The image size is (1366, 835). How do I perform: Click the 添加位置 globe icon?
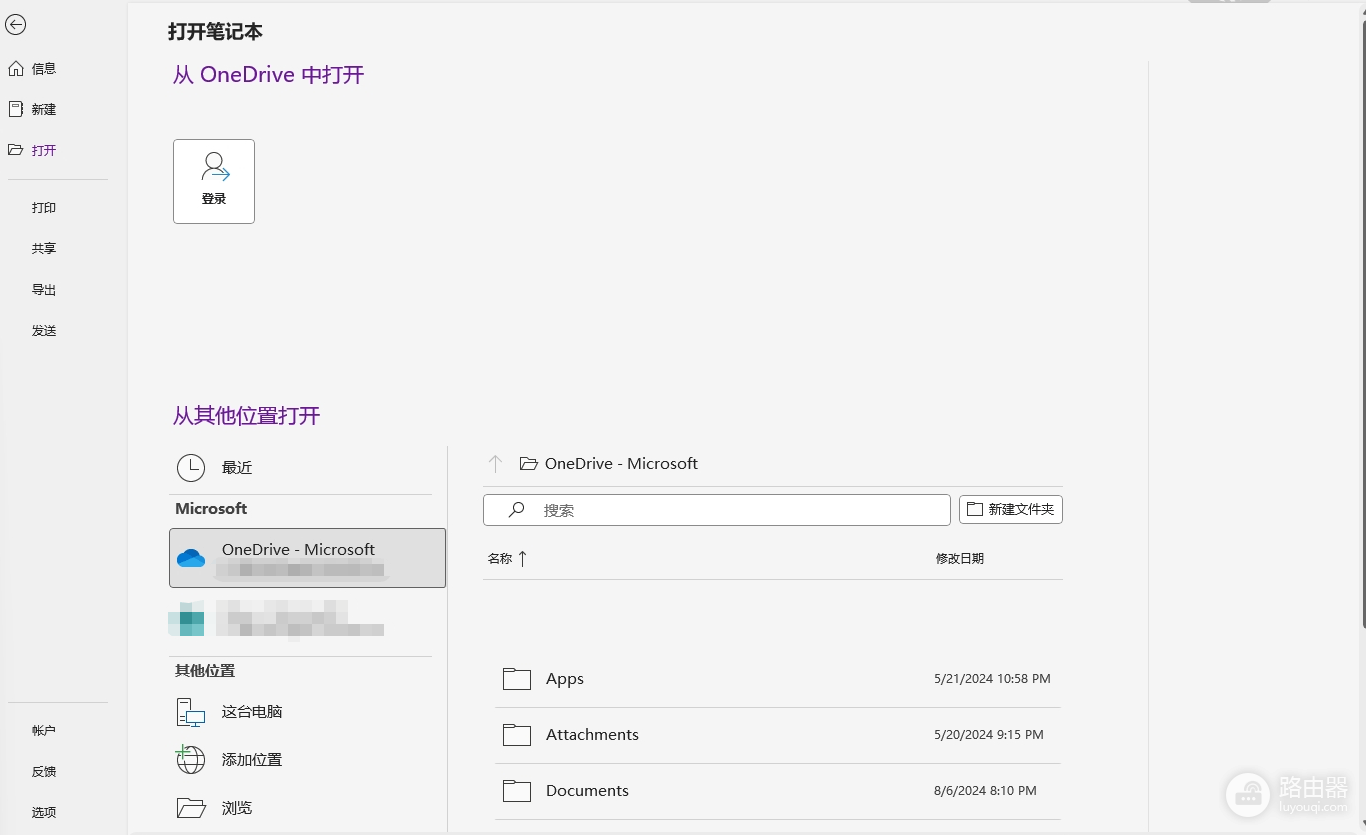[x=190, y=760]
